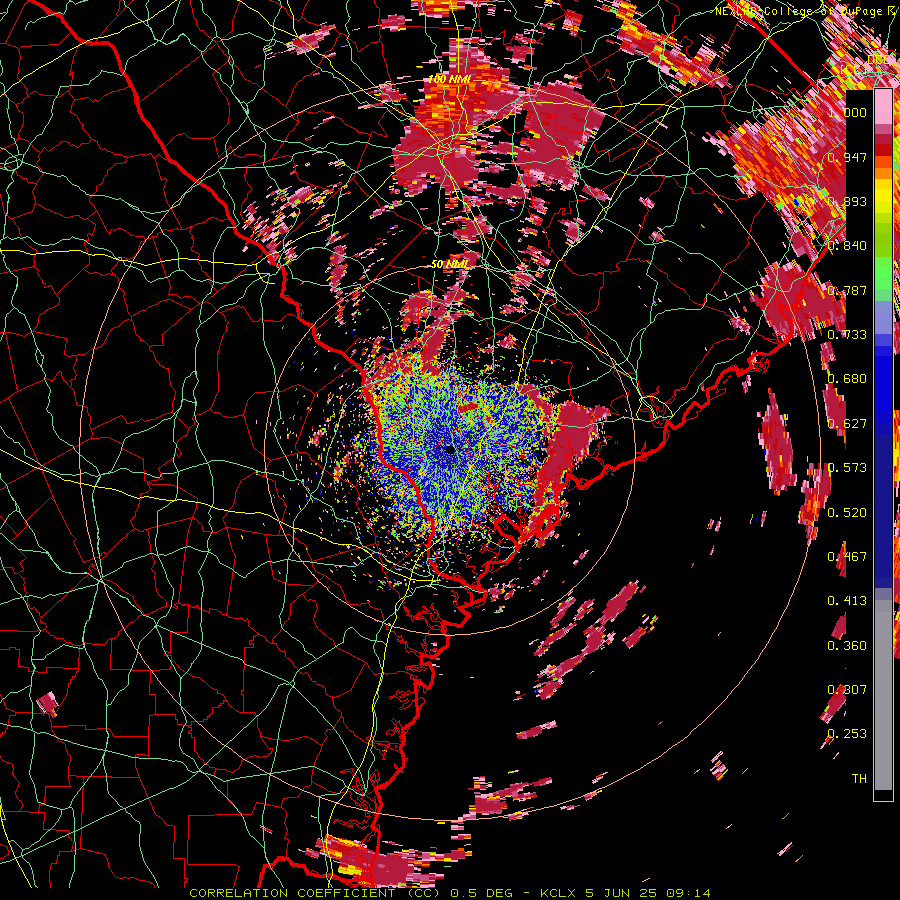Click the "TH" label on the color scale
This screenshot has height=900, width=900.
(x=859, y=779)
